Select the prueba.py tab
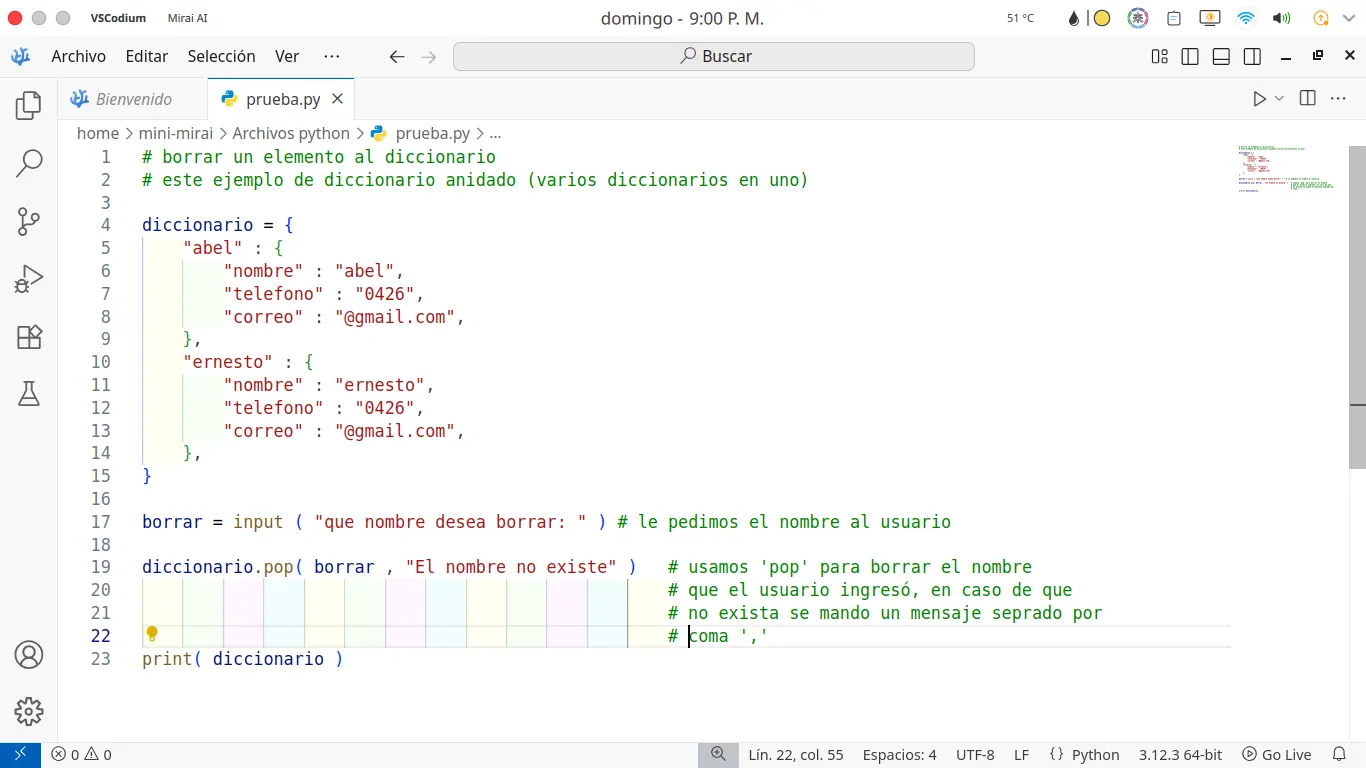This screenshot has width=1366, height=768. 282,99
